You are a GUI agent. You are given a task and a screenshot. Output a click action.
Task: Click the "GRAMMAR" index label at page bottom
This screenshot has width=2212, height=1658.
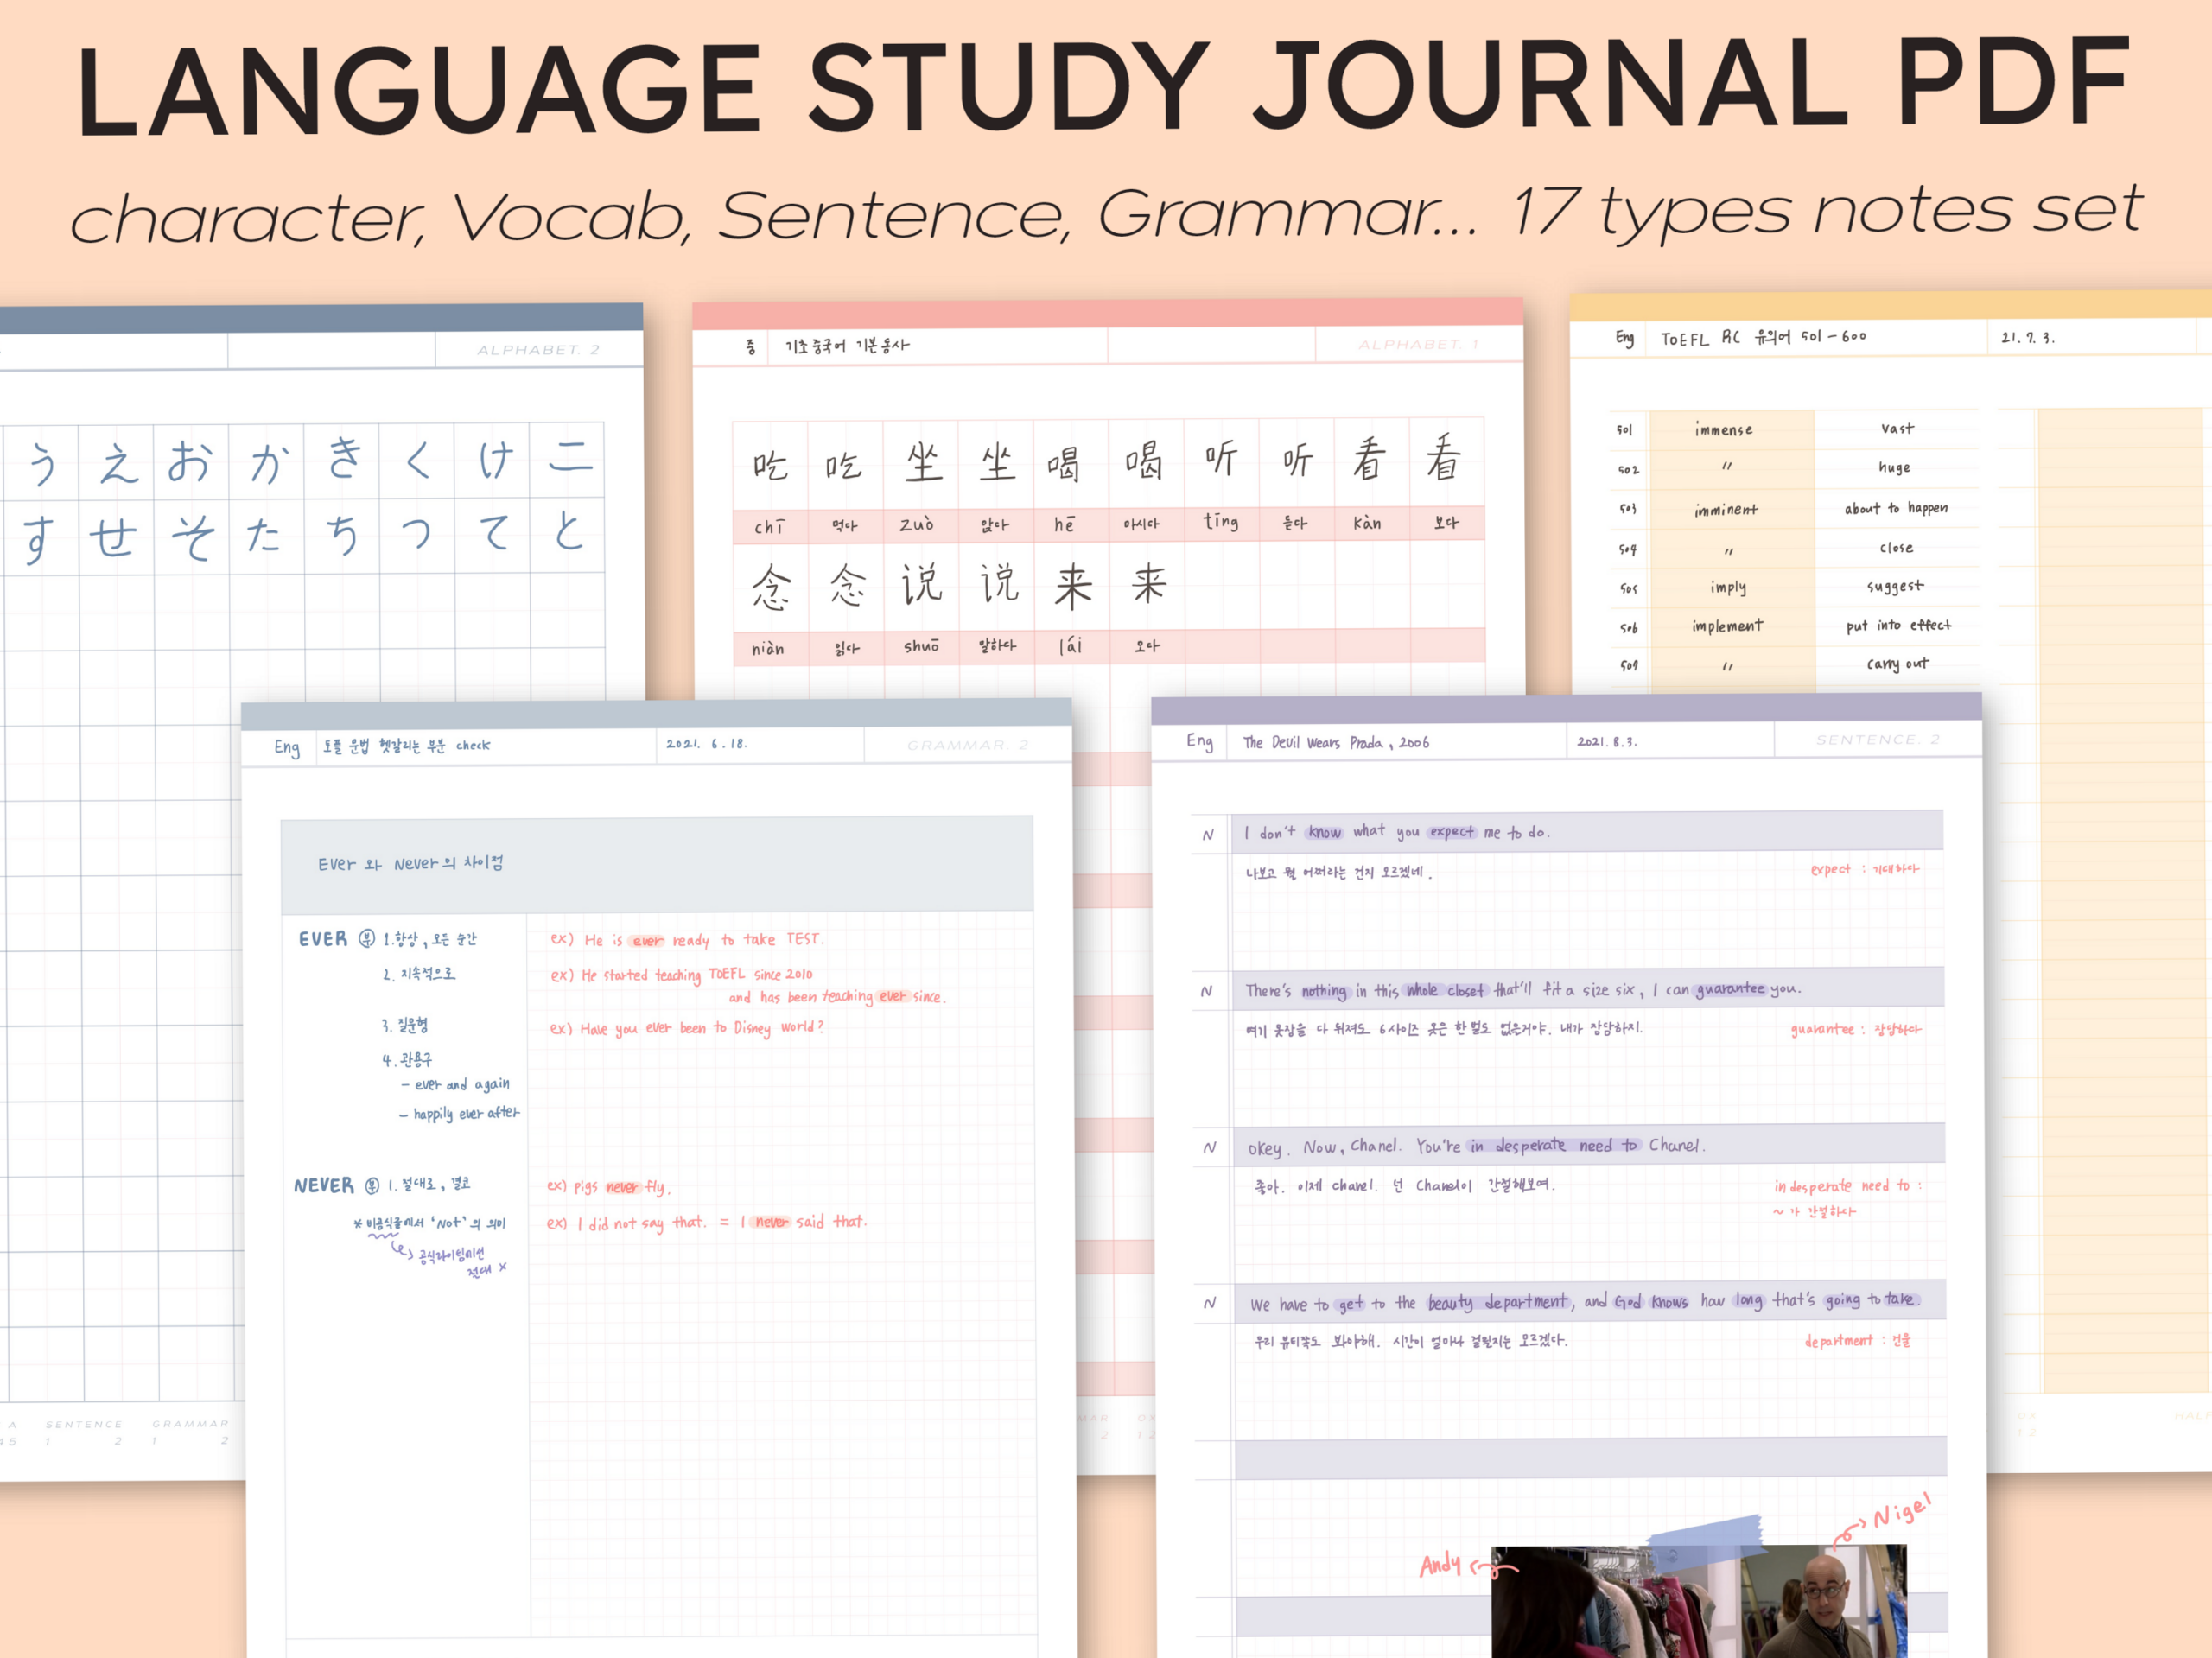pyautogui.click(x=192, y=1424)
